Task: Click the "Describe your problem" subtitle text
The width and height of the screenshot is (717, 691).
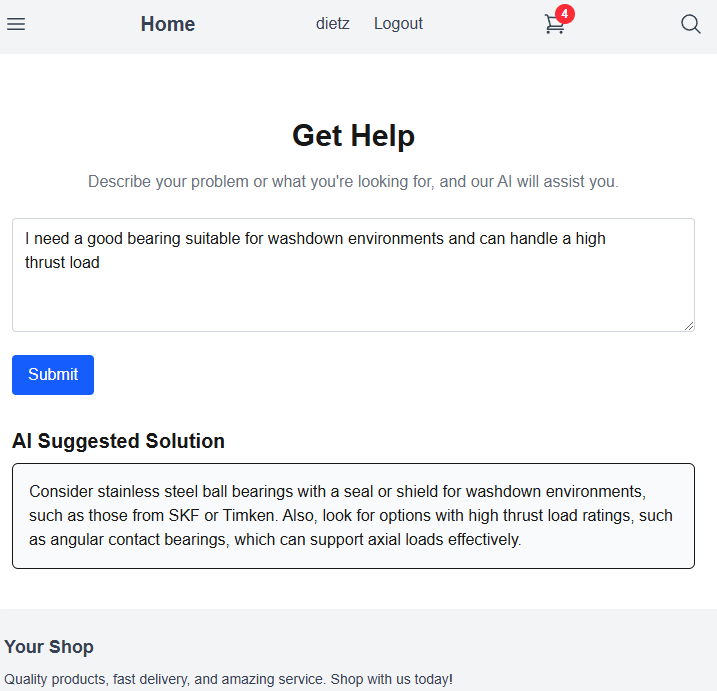Action: [x=353, y=182]
